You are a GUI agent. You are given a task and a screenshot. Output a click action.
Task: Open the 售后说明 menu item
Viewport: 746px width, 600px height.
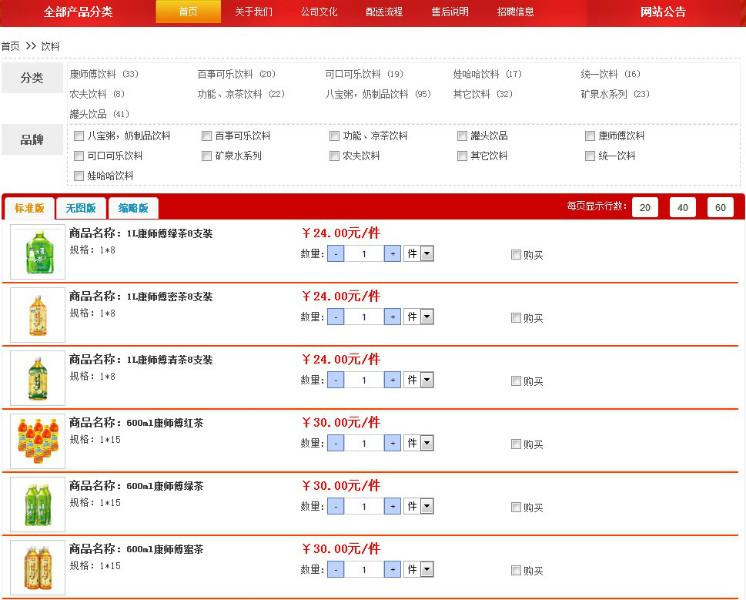pos(450,11)
